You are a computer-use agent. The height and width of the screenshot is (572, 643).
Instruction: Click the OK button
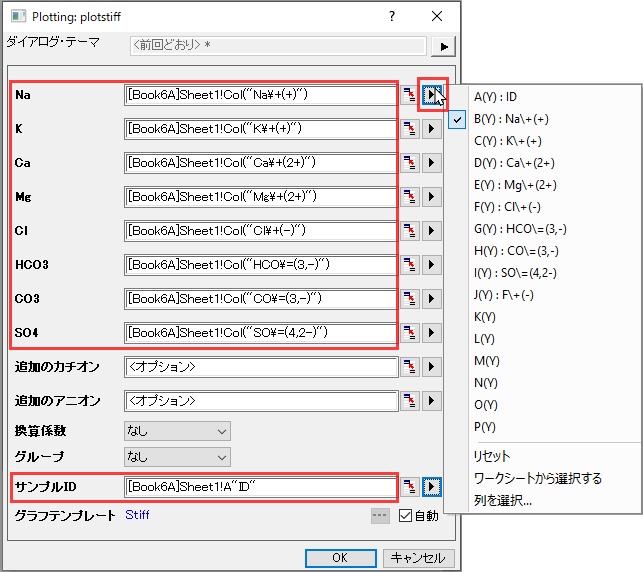340,558
